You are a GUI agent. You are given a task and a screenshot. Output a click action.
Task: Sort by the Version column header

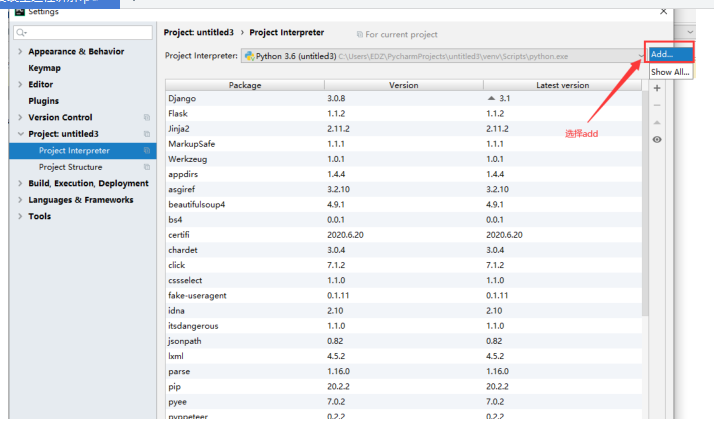click(x=403, y=85)
